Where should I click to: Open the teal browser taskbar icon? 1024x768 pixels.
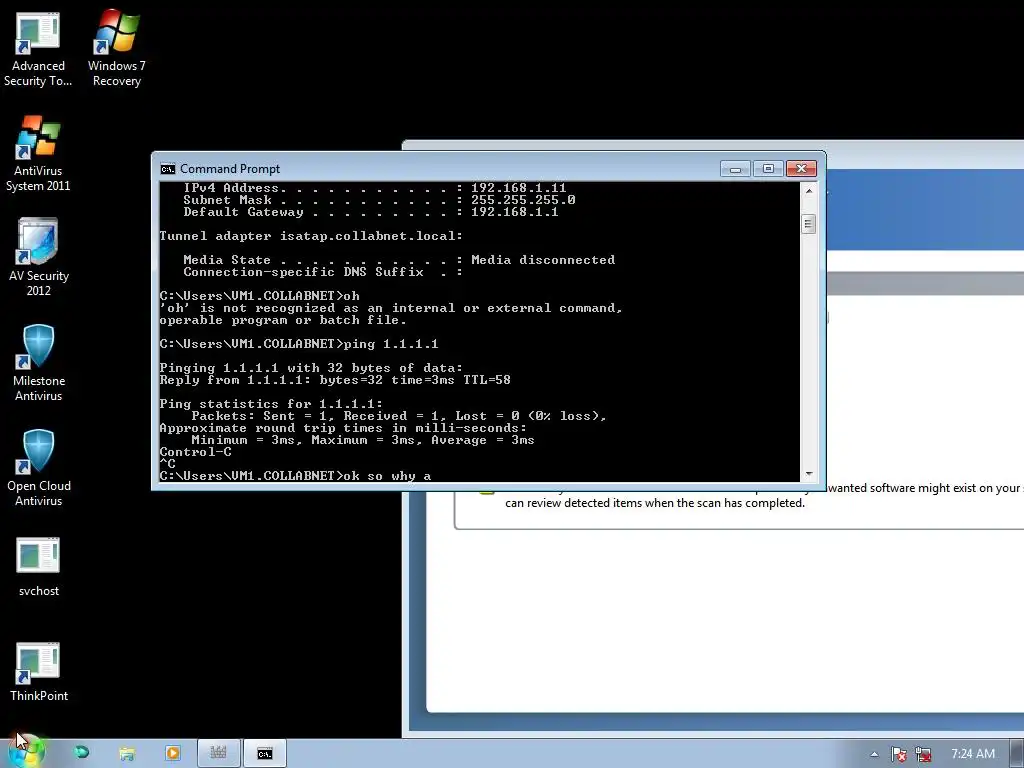tap(82, 753)
